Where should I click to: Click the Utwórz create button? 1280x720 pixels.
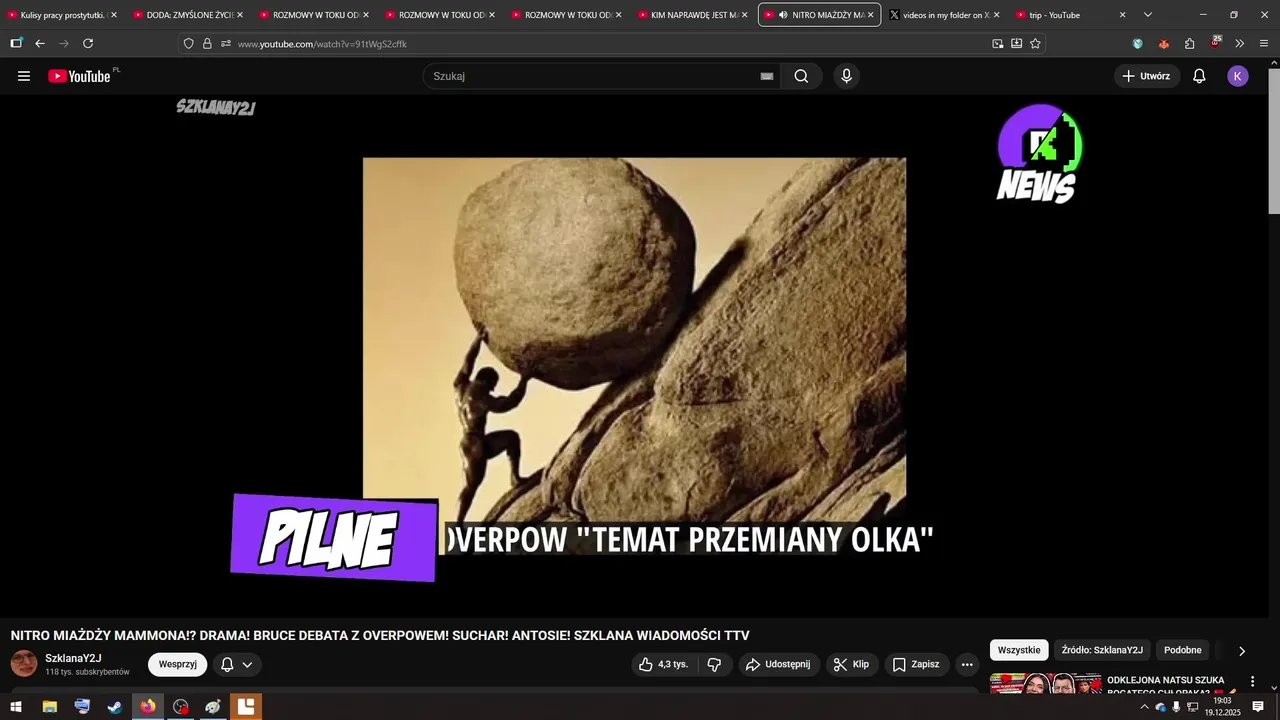click(1147, 76)
